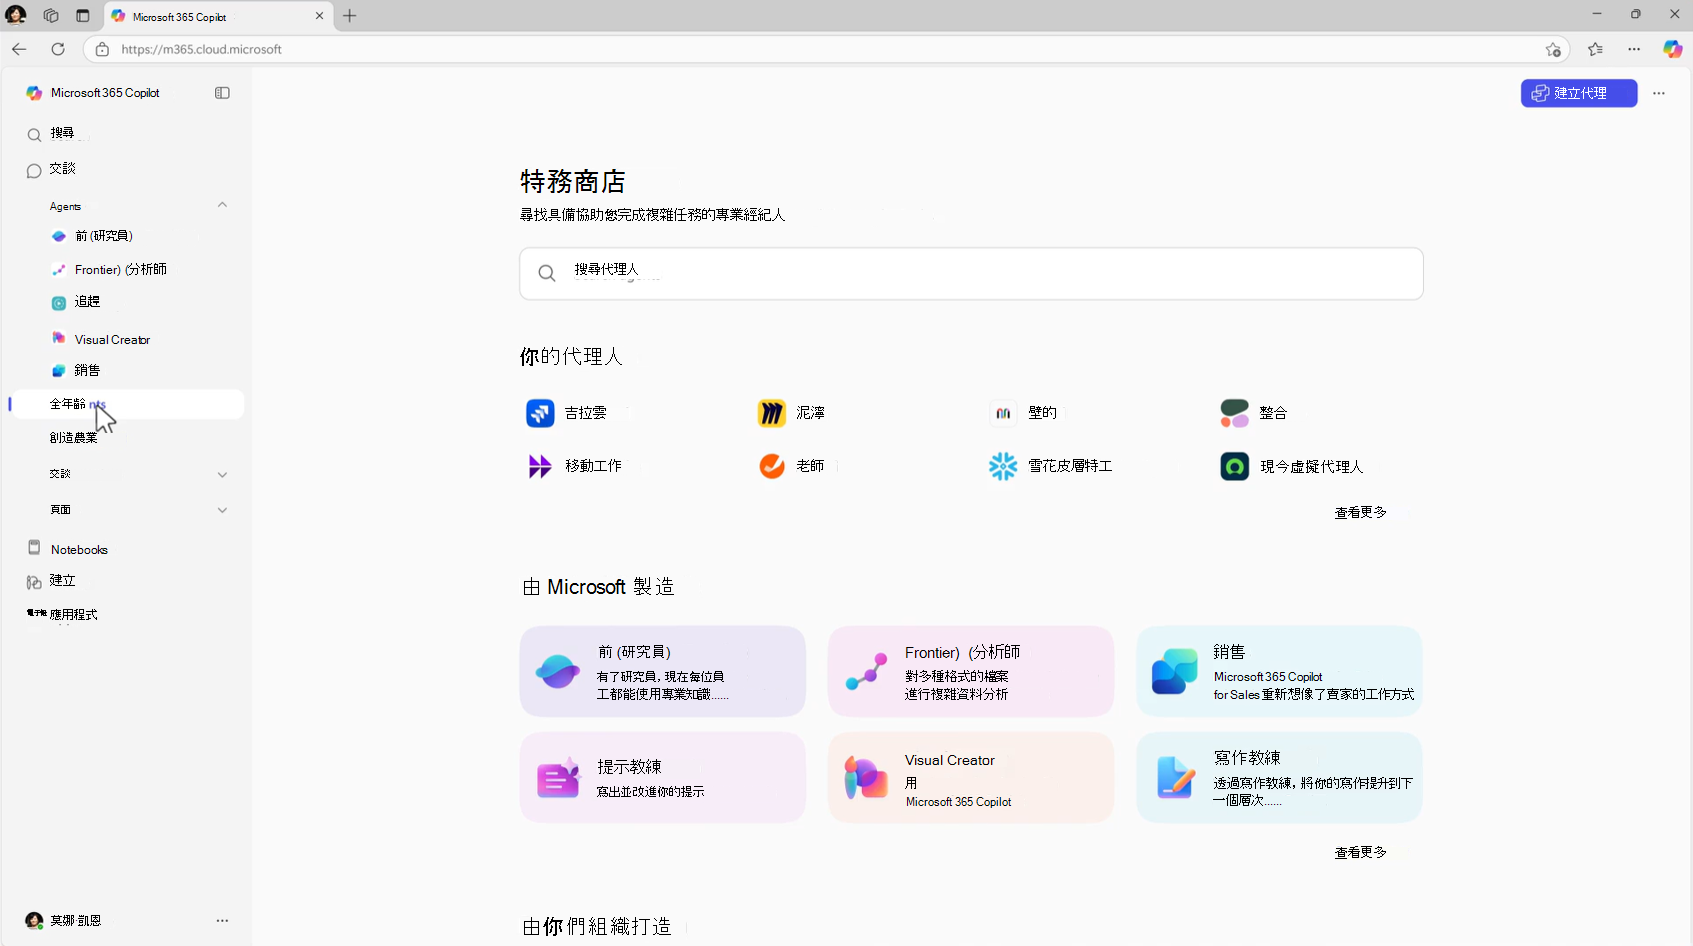Open the browser tab actions menu icon
The height and width of the screenshot is (946, 1693).
[x=83, y=16]
